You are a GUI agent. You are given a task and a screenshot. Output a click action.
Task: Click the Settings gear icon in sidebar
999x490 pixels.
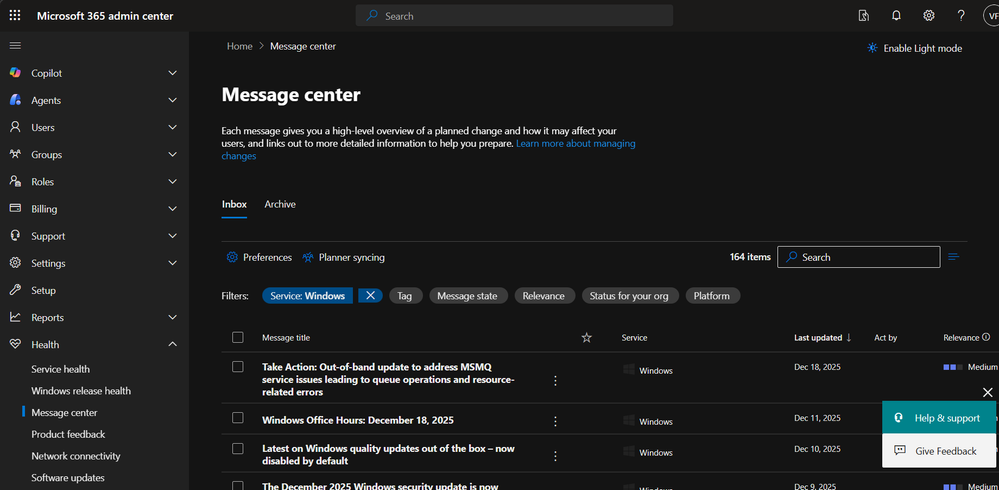click(15, 263)
